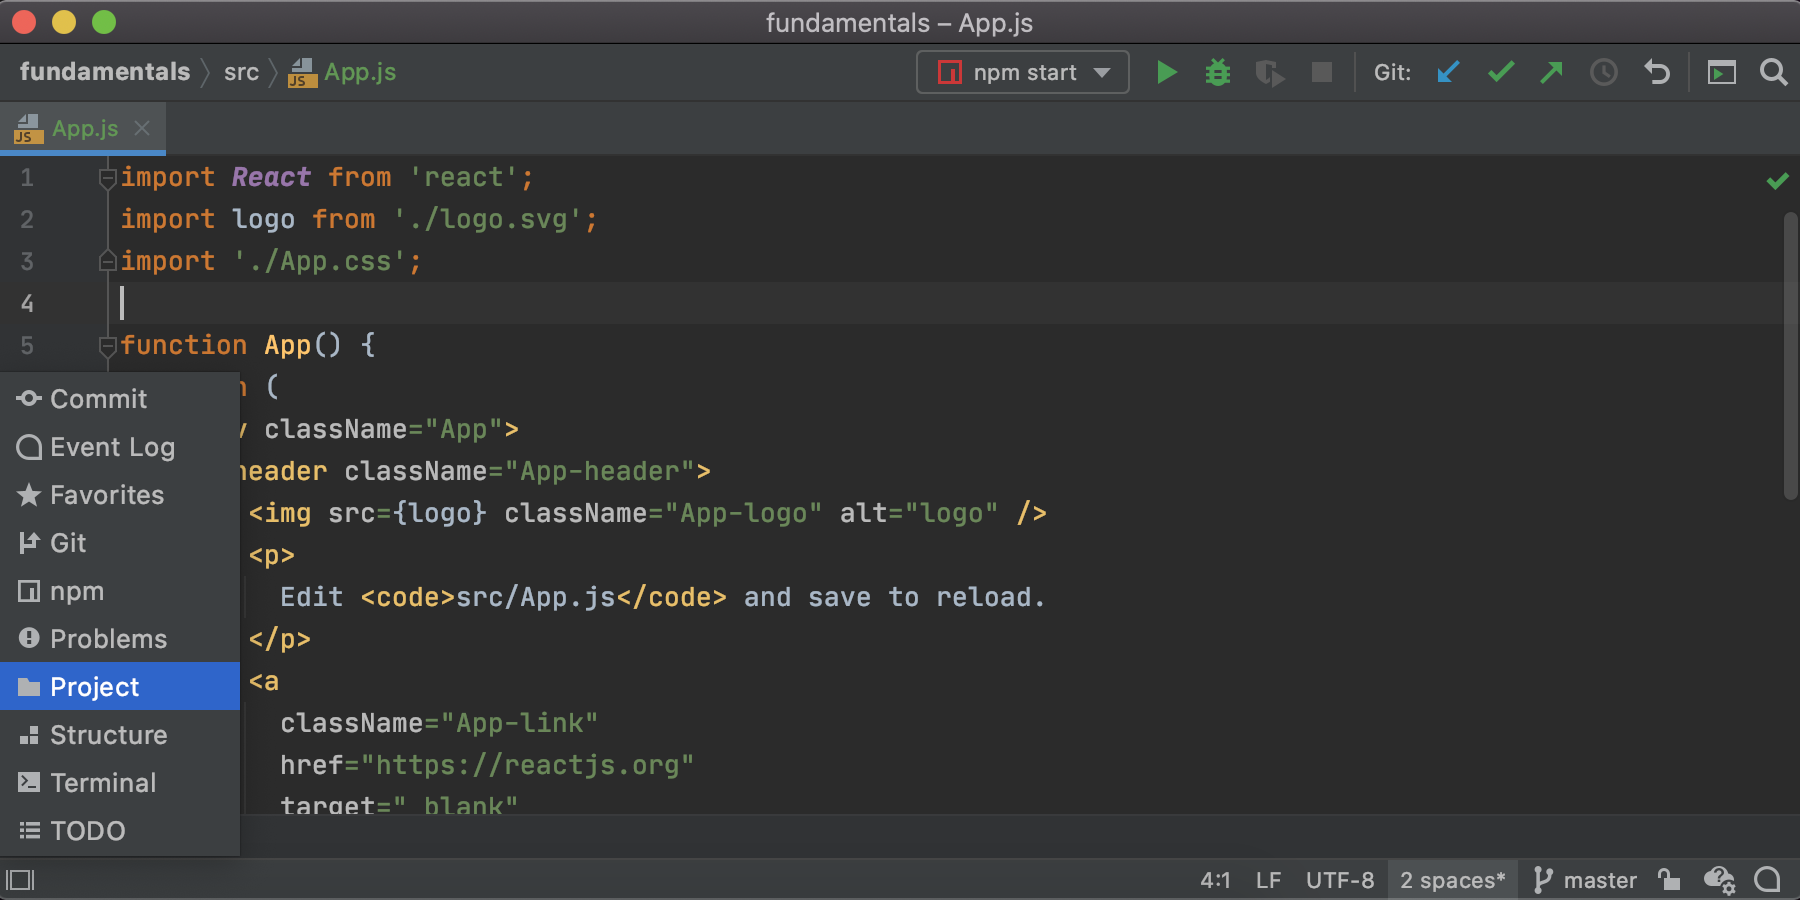Click the src breadcrumb
This screenshot has height=900, width=1800.
pos(240,71)
